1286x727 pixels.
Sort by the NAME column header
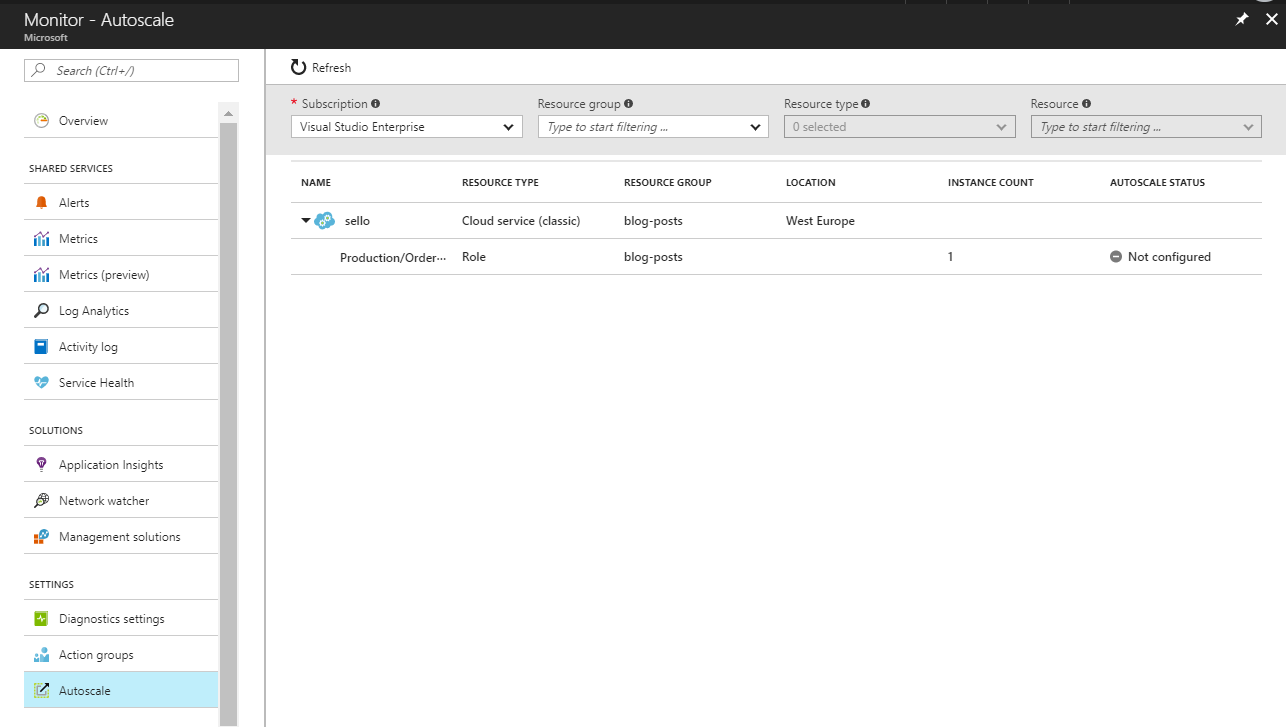coord(316,183)
